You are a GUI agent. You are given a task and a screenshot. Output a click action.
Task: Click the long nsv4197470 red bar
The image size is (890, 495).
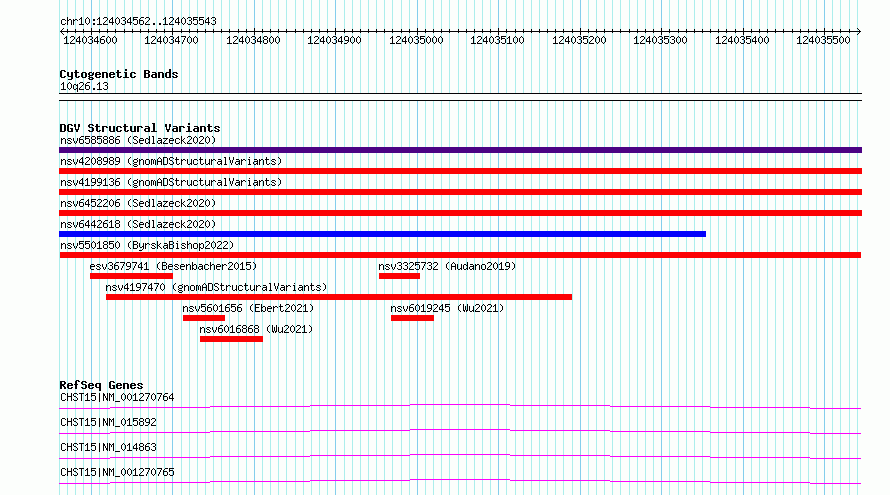tap(339, 297)
